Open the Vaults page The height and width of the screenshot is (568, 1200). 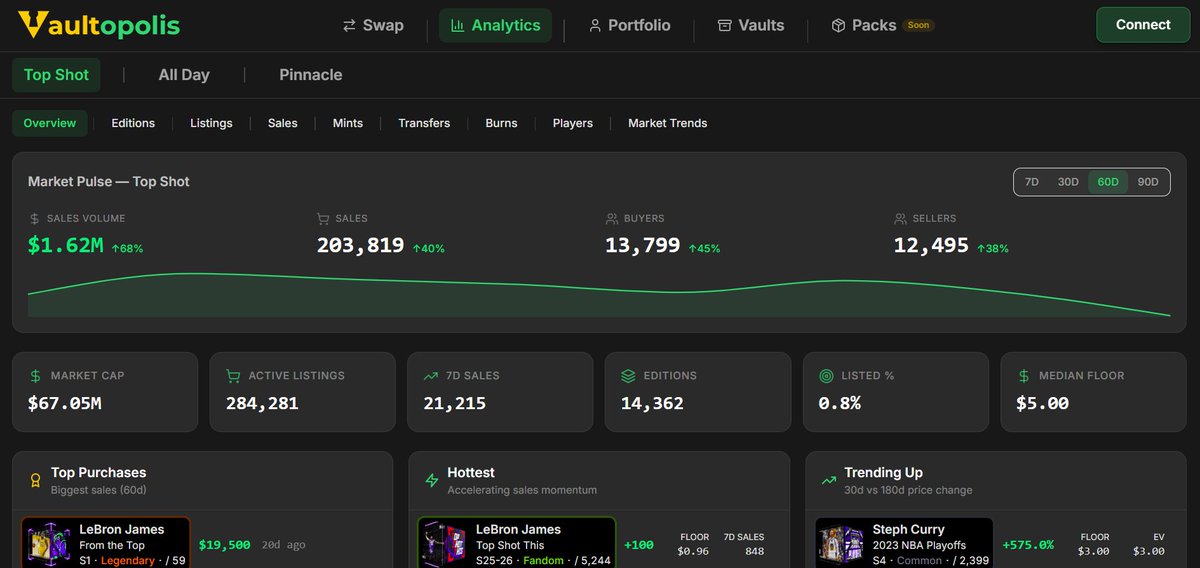751,25
